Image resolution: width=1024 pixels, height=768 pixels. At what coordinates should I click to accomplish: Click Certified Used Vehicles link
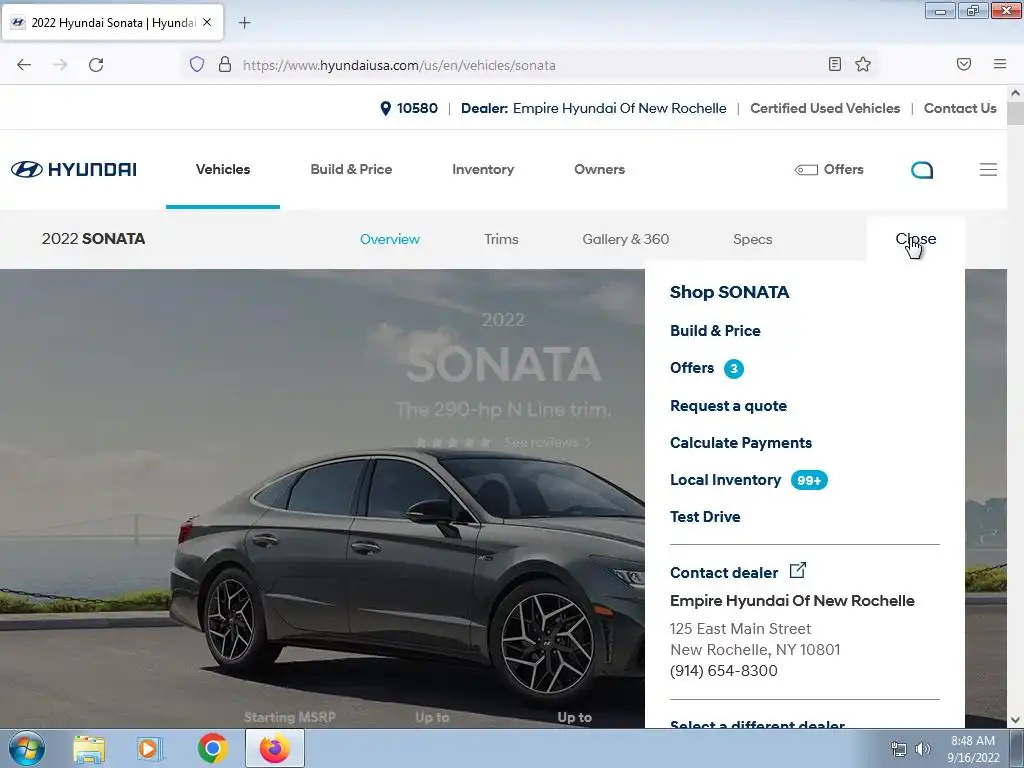click(825, 108)
